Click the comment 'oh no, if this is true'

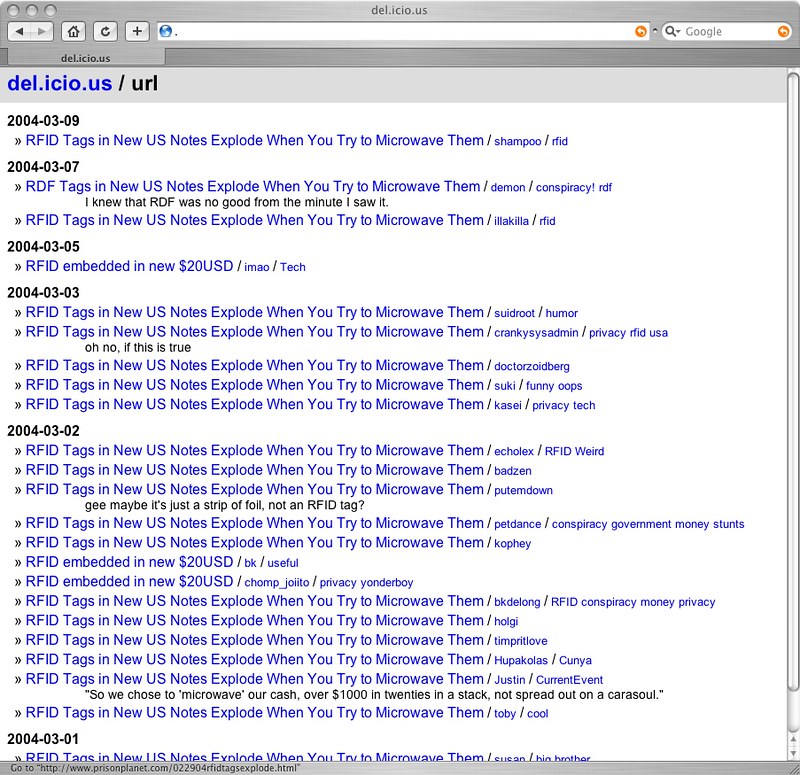click(138, 347)
